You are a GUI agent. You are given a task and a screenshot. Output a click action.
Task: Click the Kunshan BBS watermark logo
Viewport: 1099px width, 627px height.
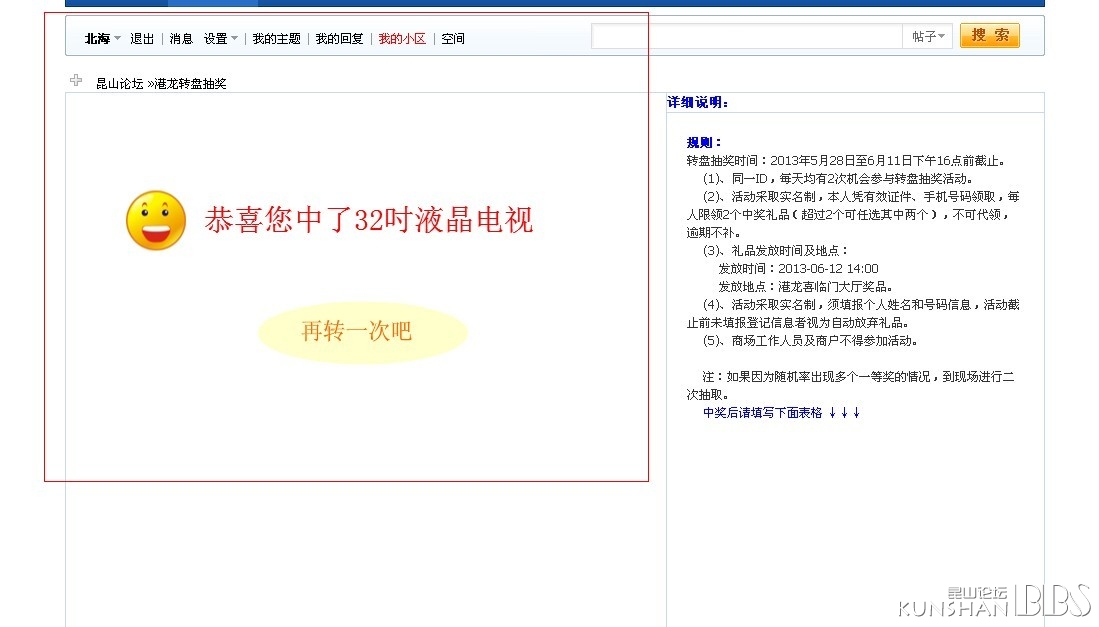(x=993, y=600)
